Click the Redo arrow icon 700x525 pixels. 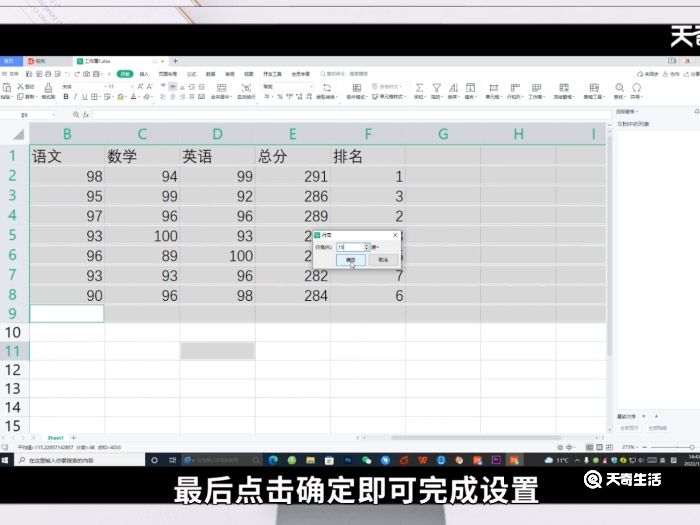point(77,74)
